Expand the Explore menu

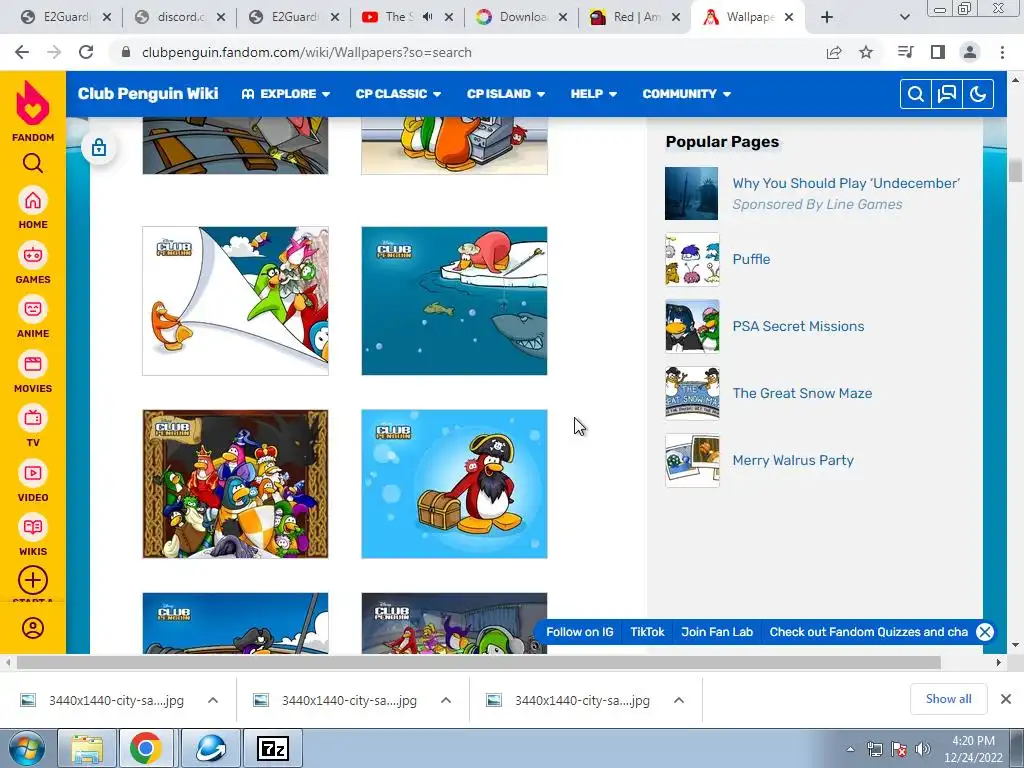[x=286, y=94]
